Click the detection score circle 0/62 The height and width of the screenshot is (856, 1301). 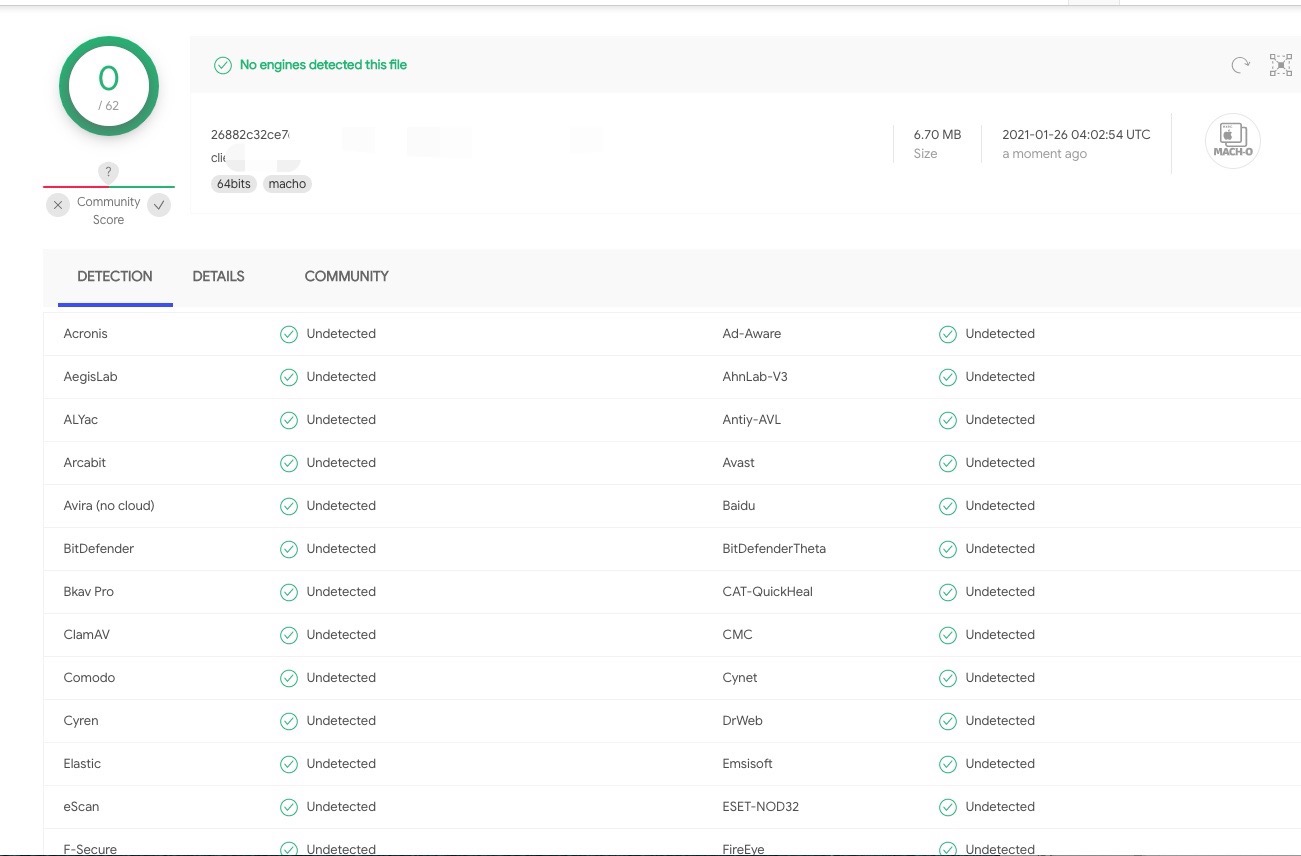108,86
